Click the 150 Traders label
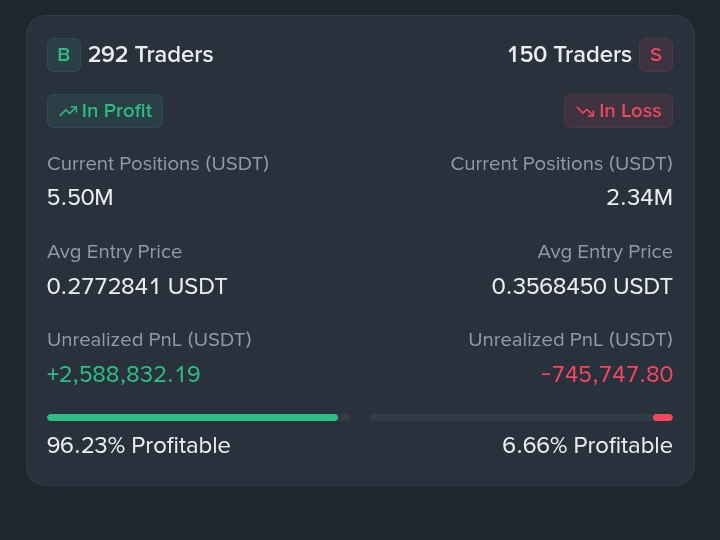Image resolution: width=720 pixels, height=540 pixels. coord(569,55)
